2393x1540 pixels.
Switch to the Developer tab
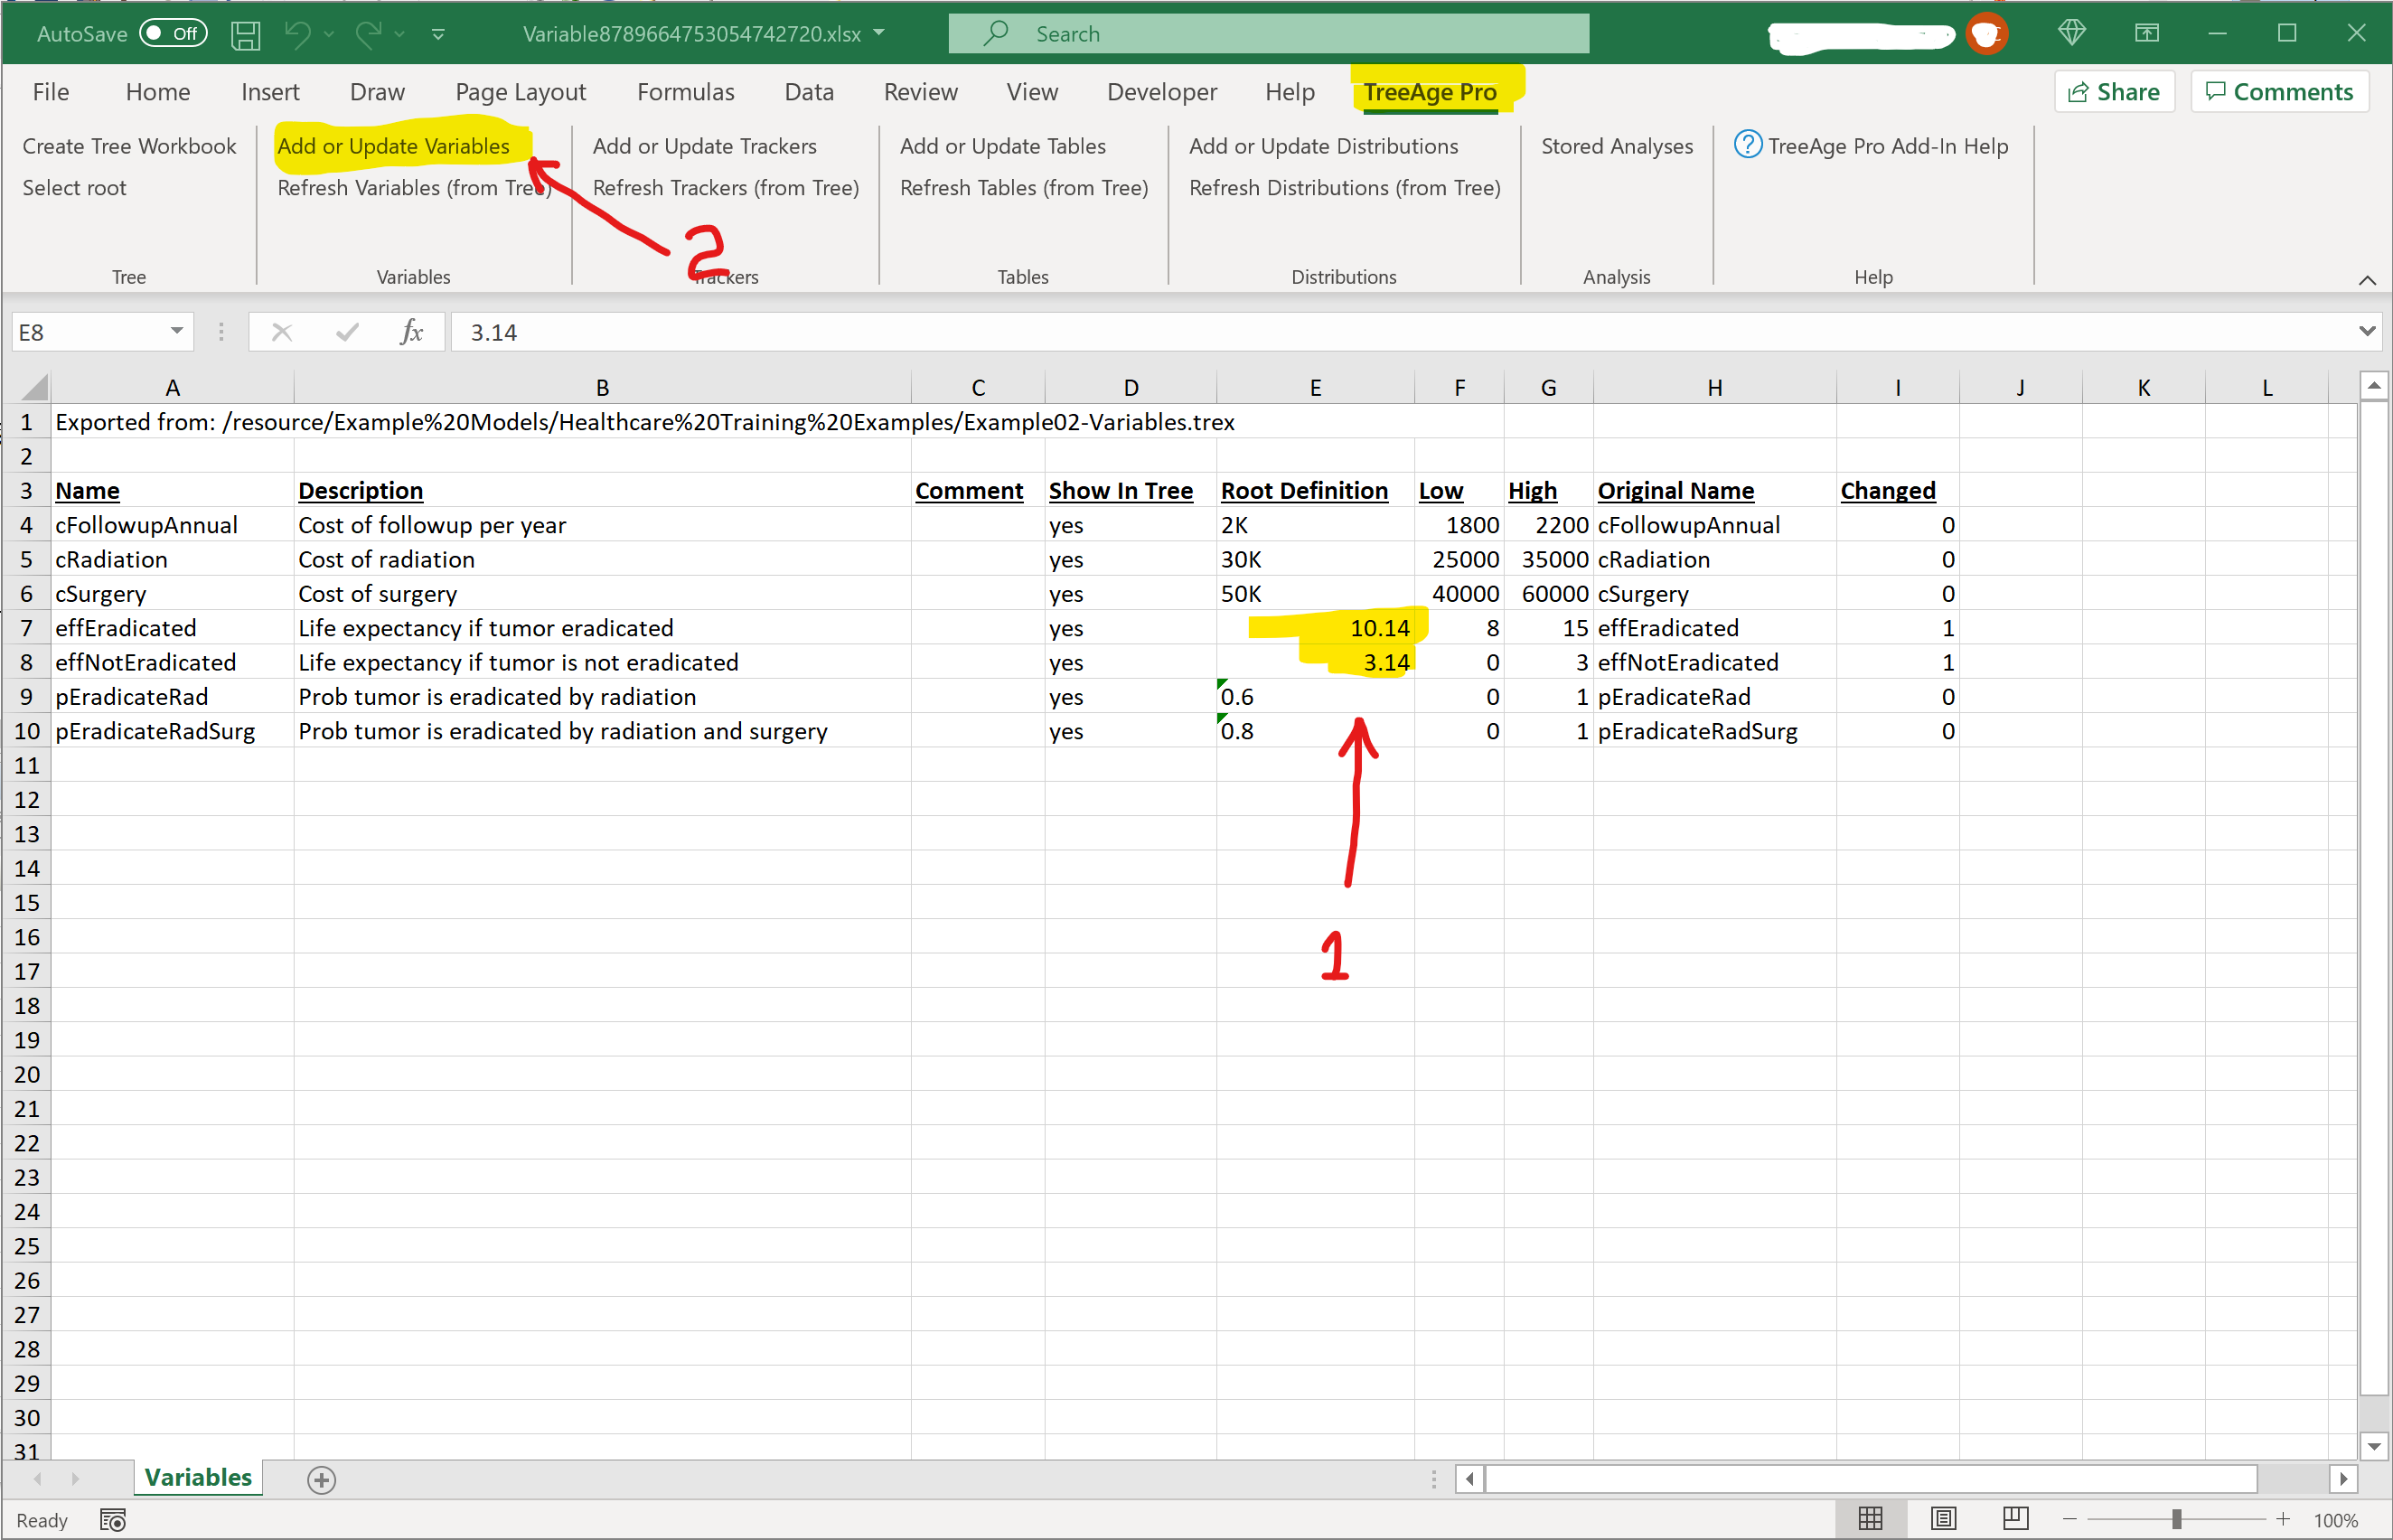coord(1161,92)
